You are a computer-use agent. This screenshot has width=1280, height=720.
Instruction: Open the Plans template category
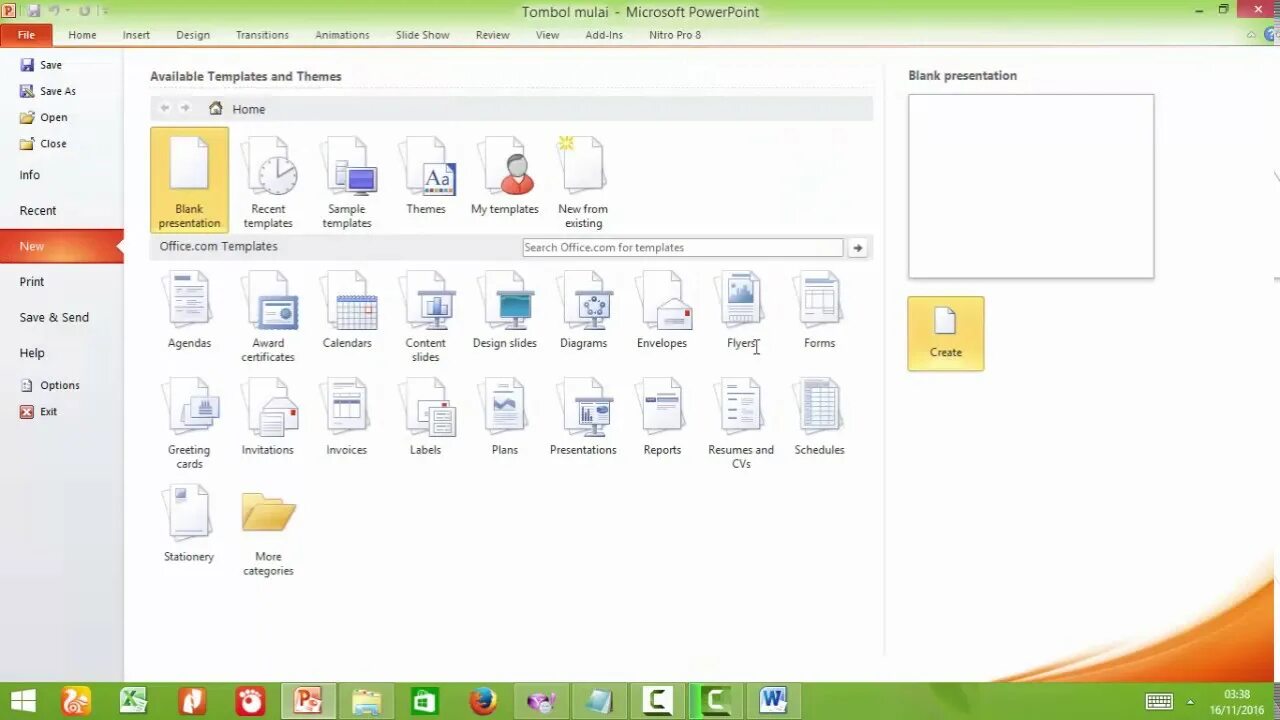tap(505, 417)
